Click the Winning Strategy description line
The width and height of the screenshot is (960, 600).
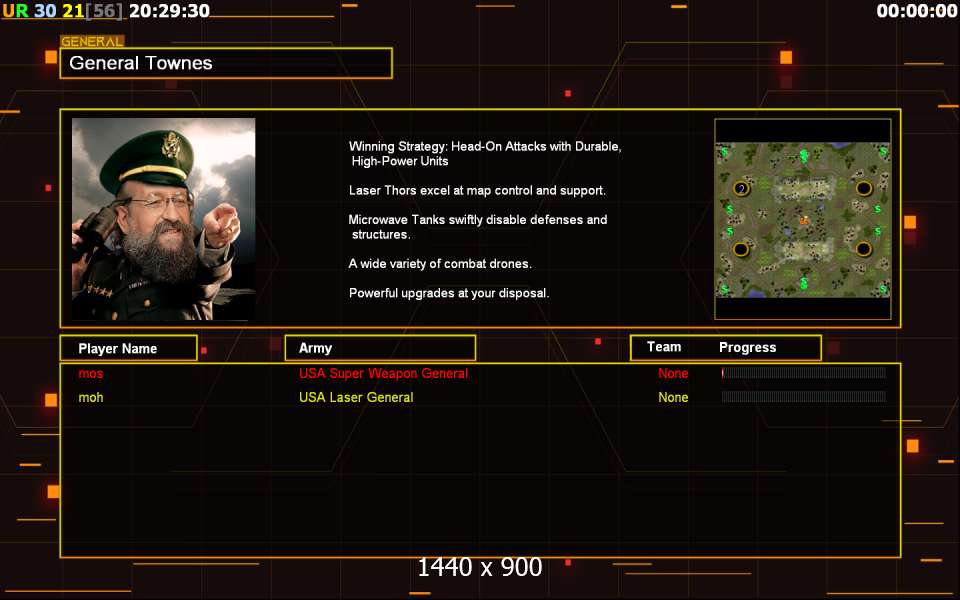[485, 154]
